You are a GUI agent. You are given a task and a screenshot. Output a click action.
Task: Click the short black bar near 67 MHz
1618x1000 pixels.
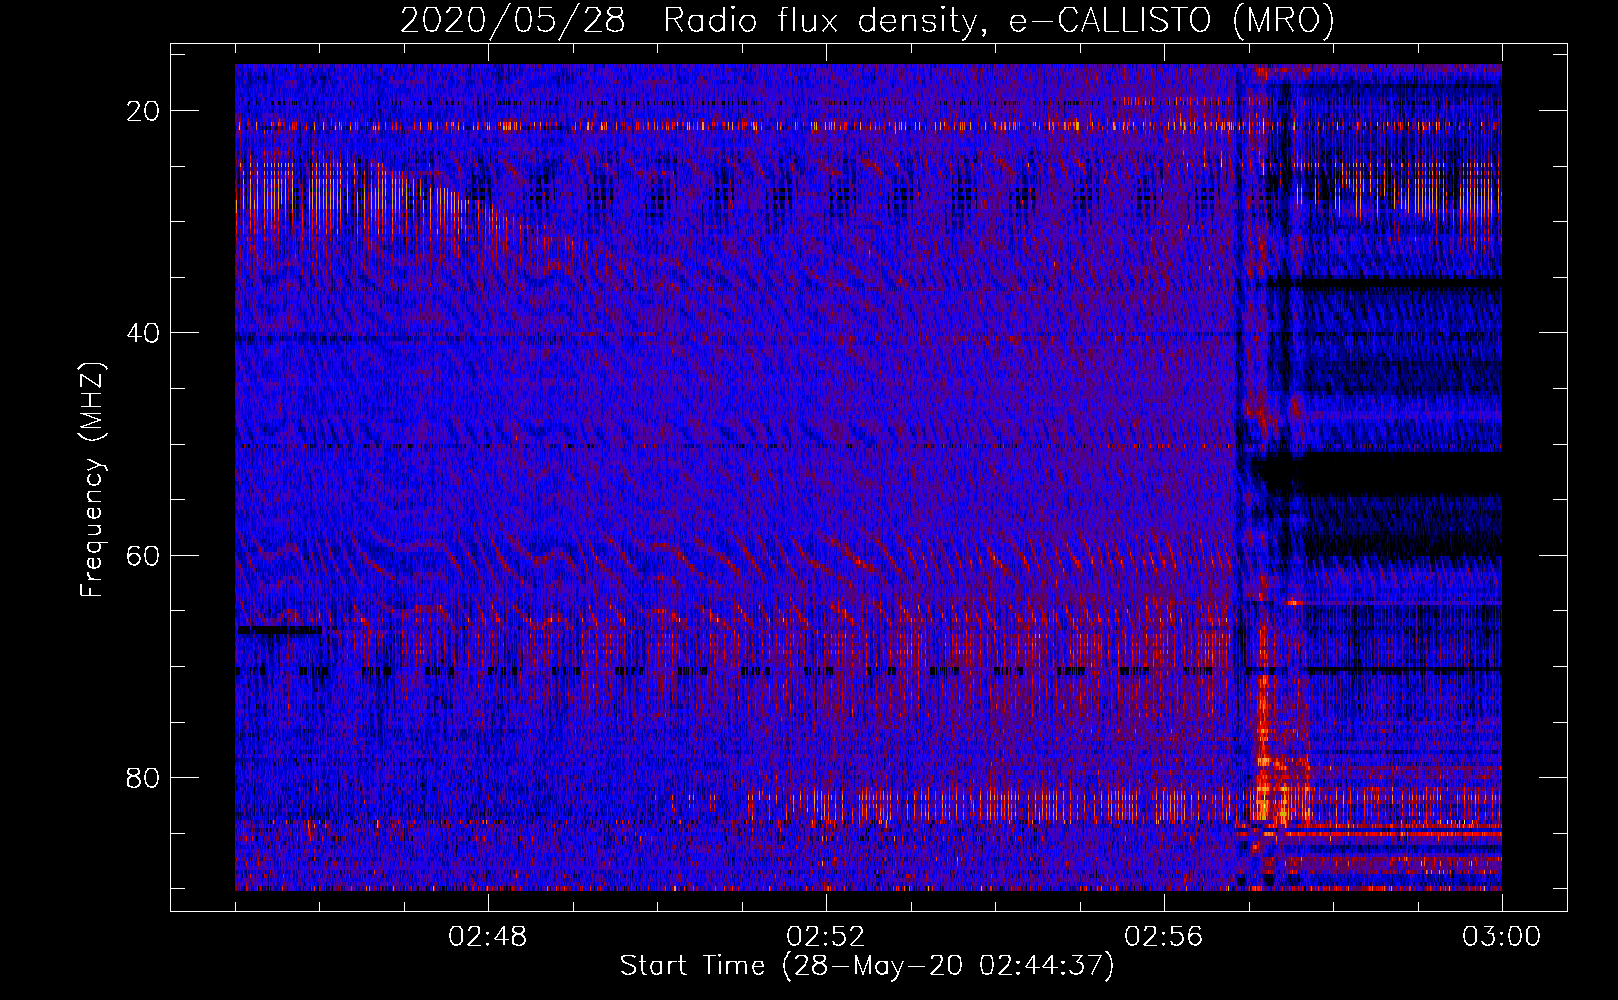[x=279, y=630]
